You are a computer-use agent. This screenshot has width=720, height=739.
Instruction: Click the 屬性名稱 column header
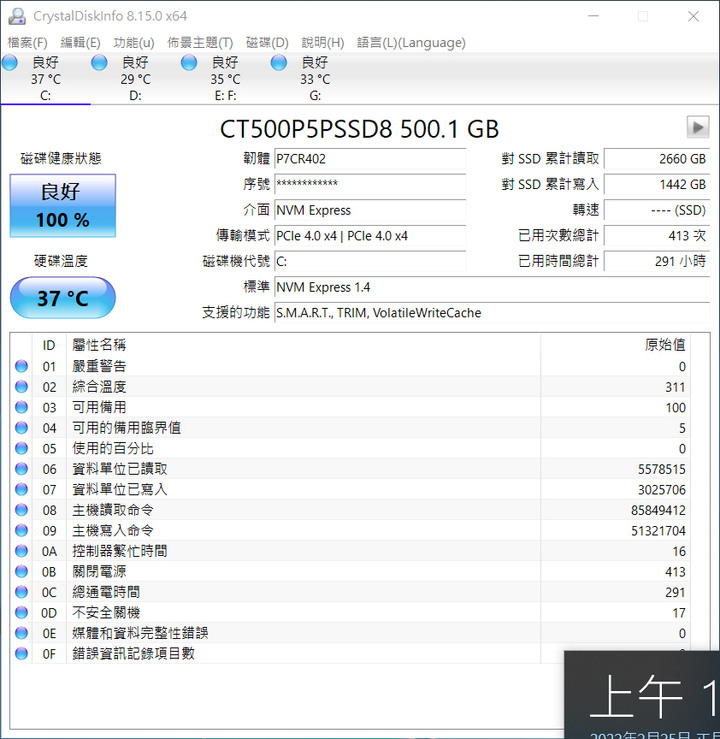[x=303, y=345]
